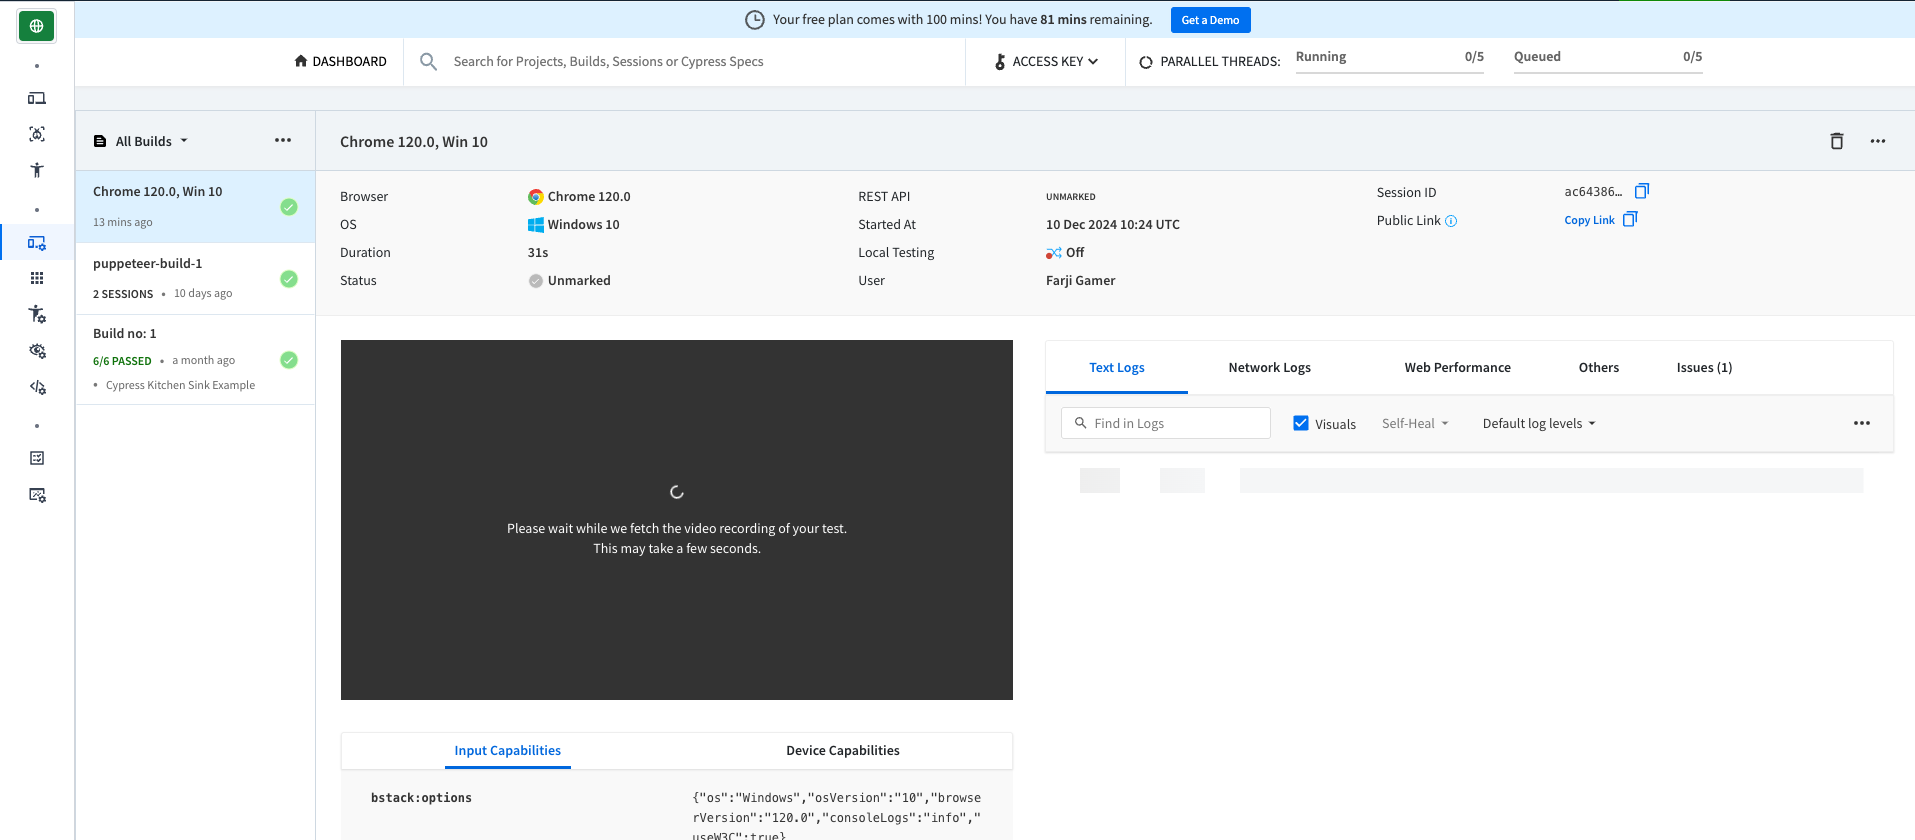
Task: Click the access key icon
Action: 1000,61
